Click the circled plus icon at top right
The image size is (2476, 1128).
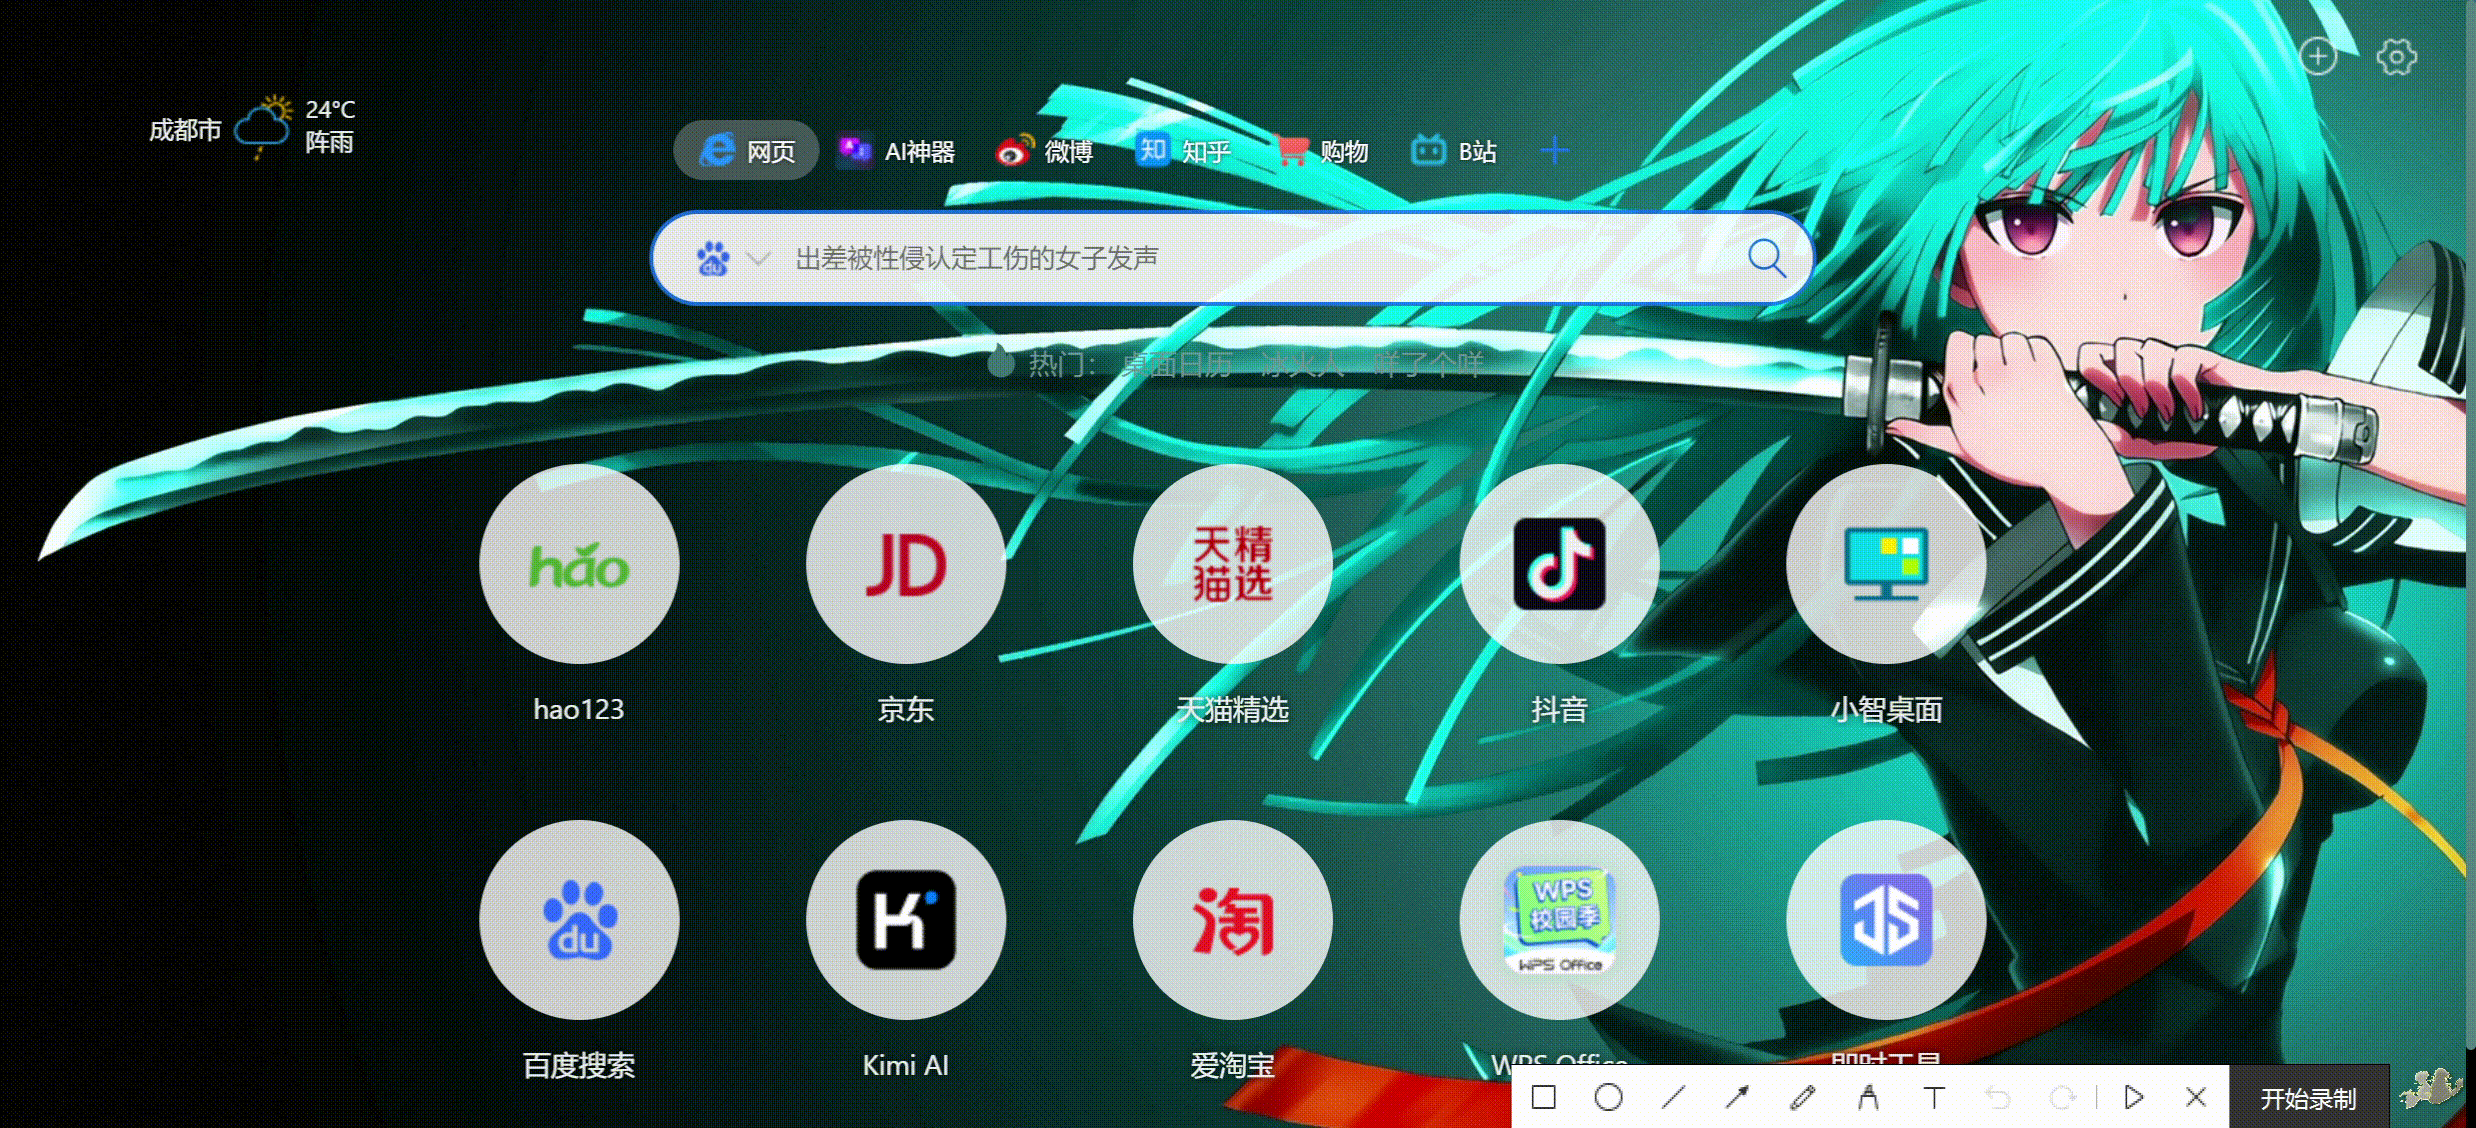tap(2317, 56)
